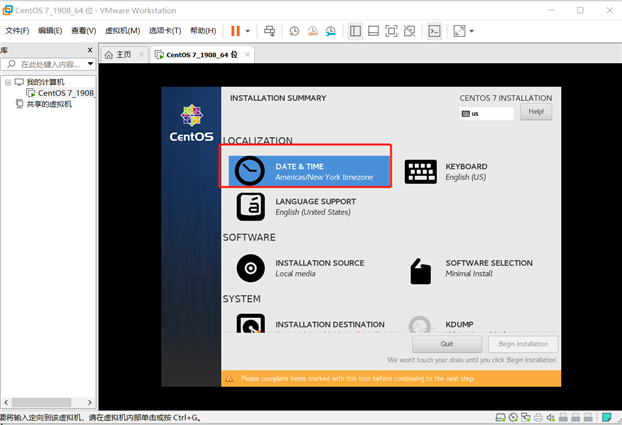Close the library panel
This screenshot has width=622, height=425.
click(90, 50)
